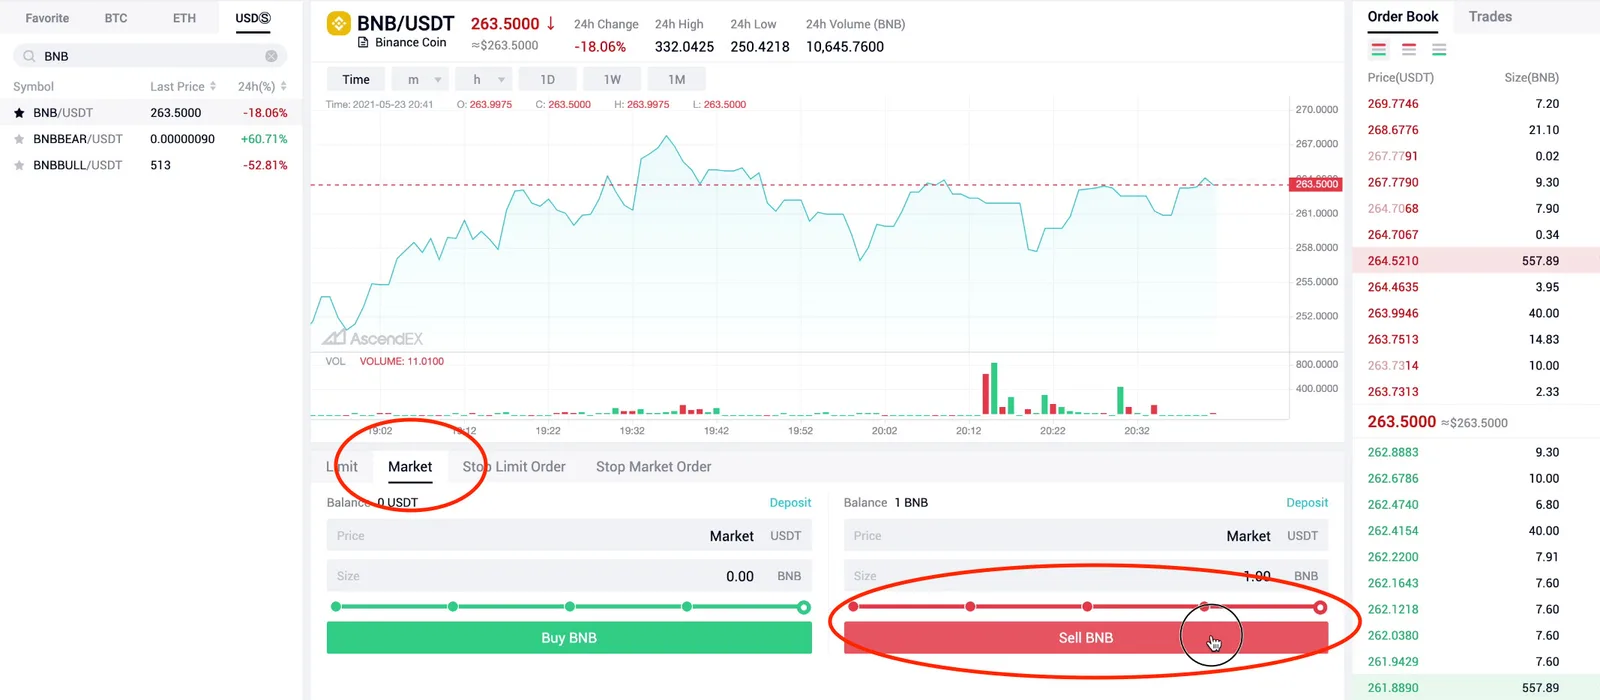
Task: Sort by 24h(%) arrows
Action: (284, 87)
